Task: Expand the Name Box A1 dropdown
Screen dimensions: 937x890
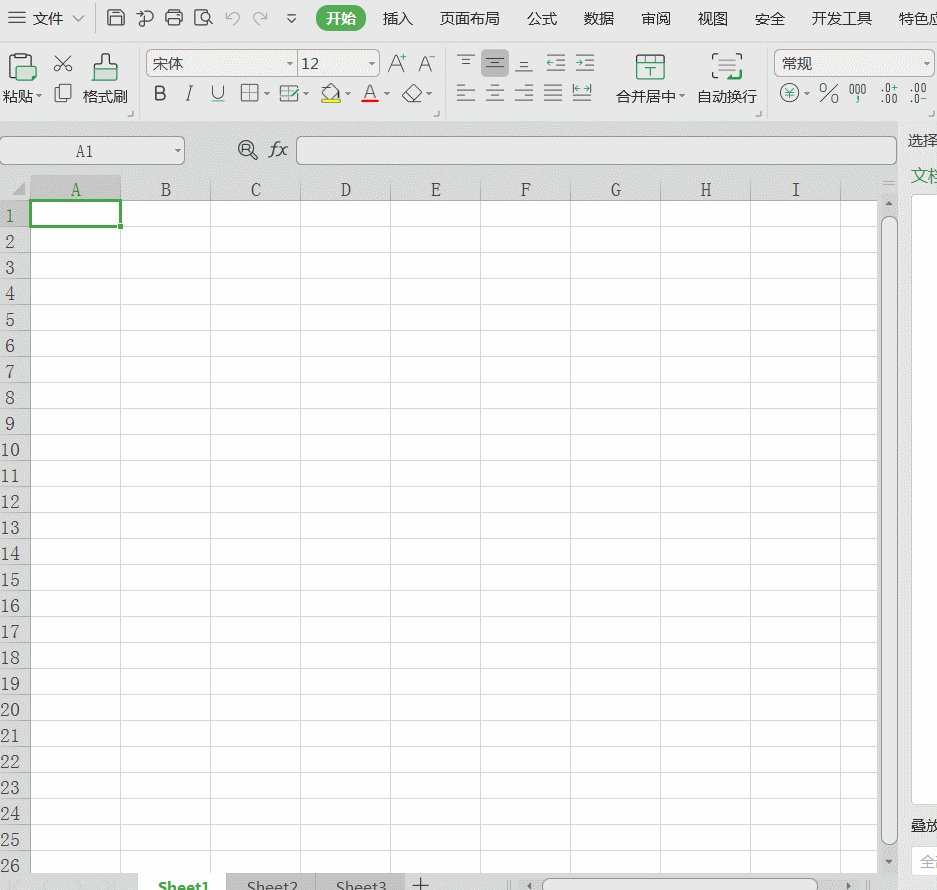Action: tap(177, 151)
